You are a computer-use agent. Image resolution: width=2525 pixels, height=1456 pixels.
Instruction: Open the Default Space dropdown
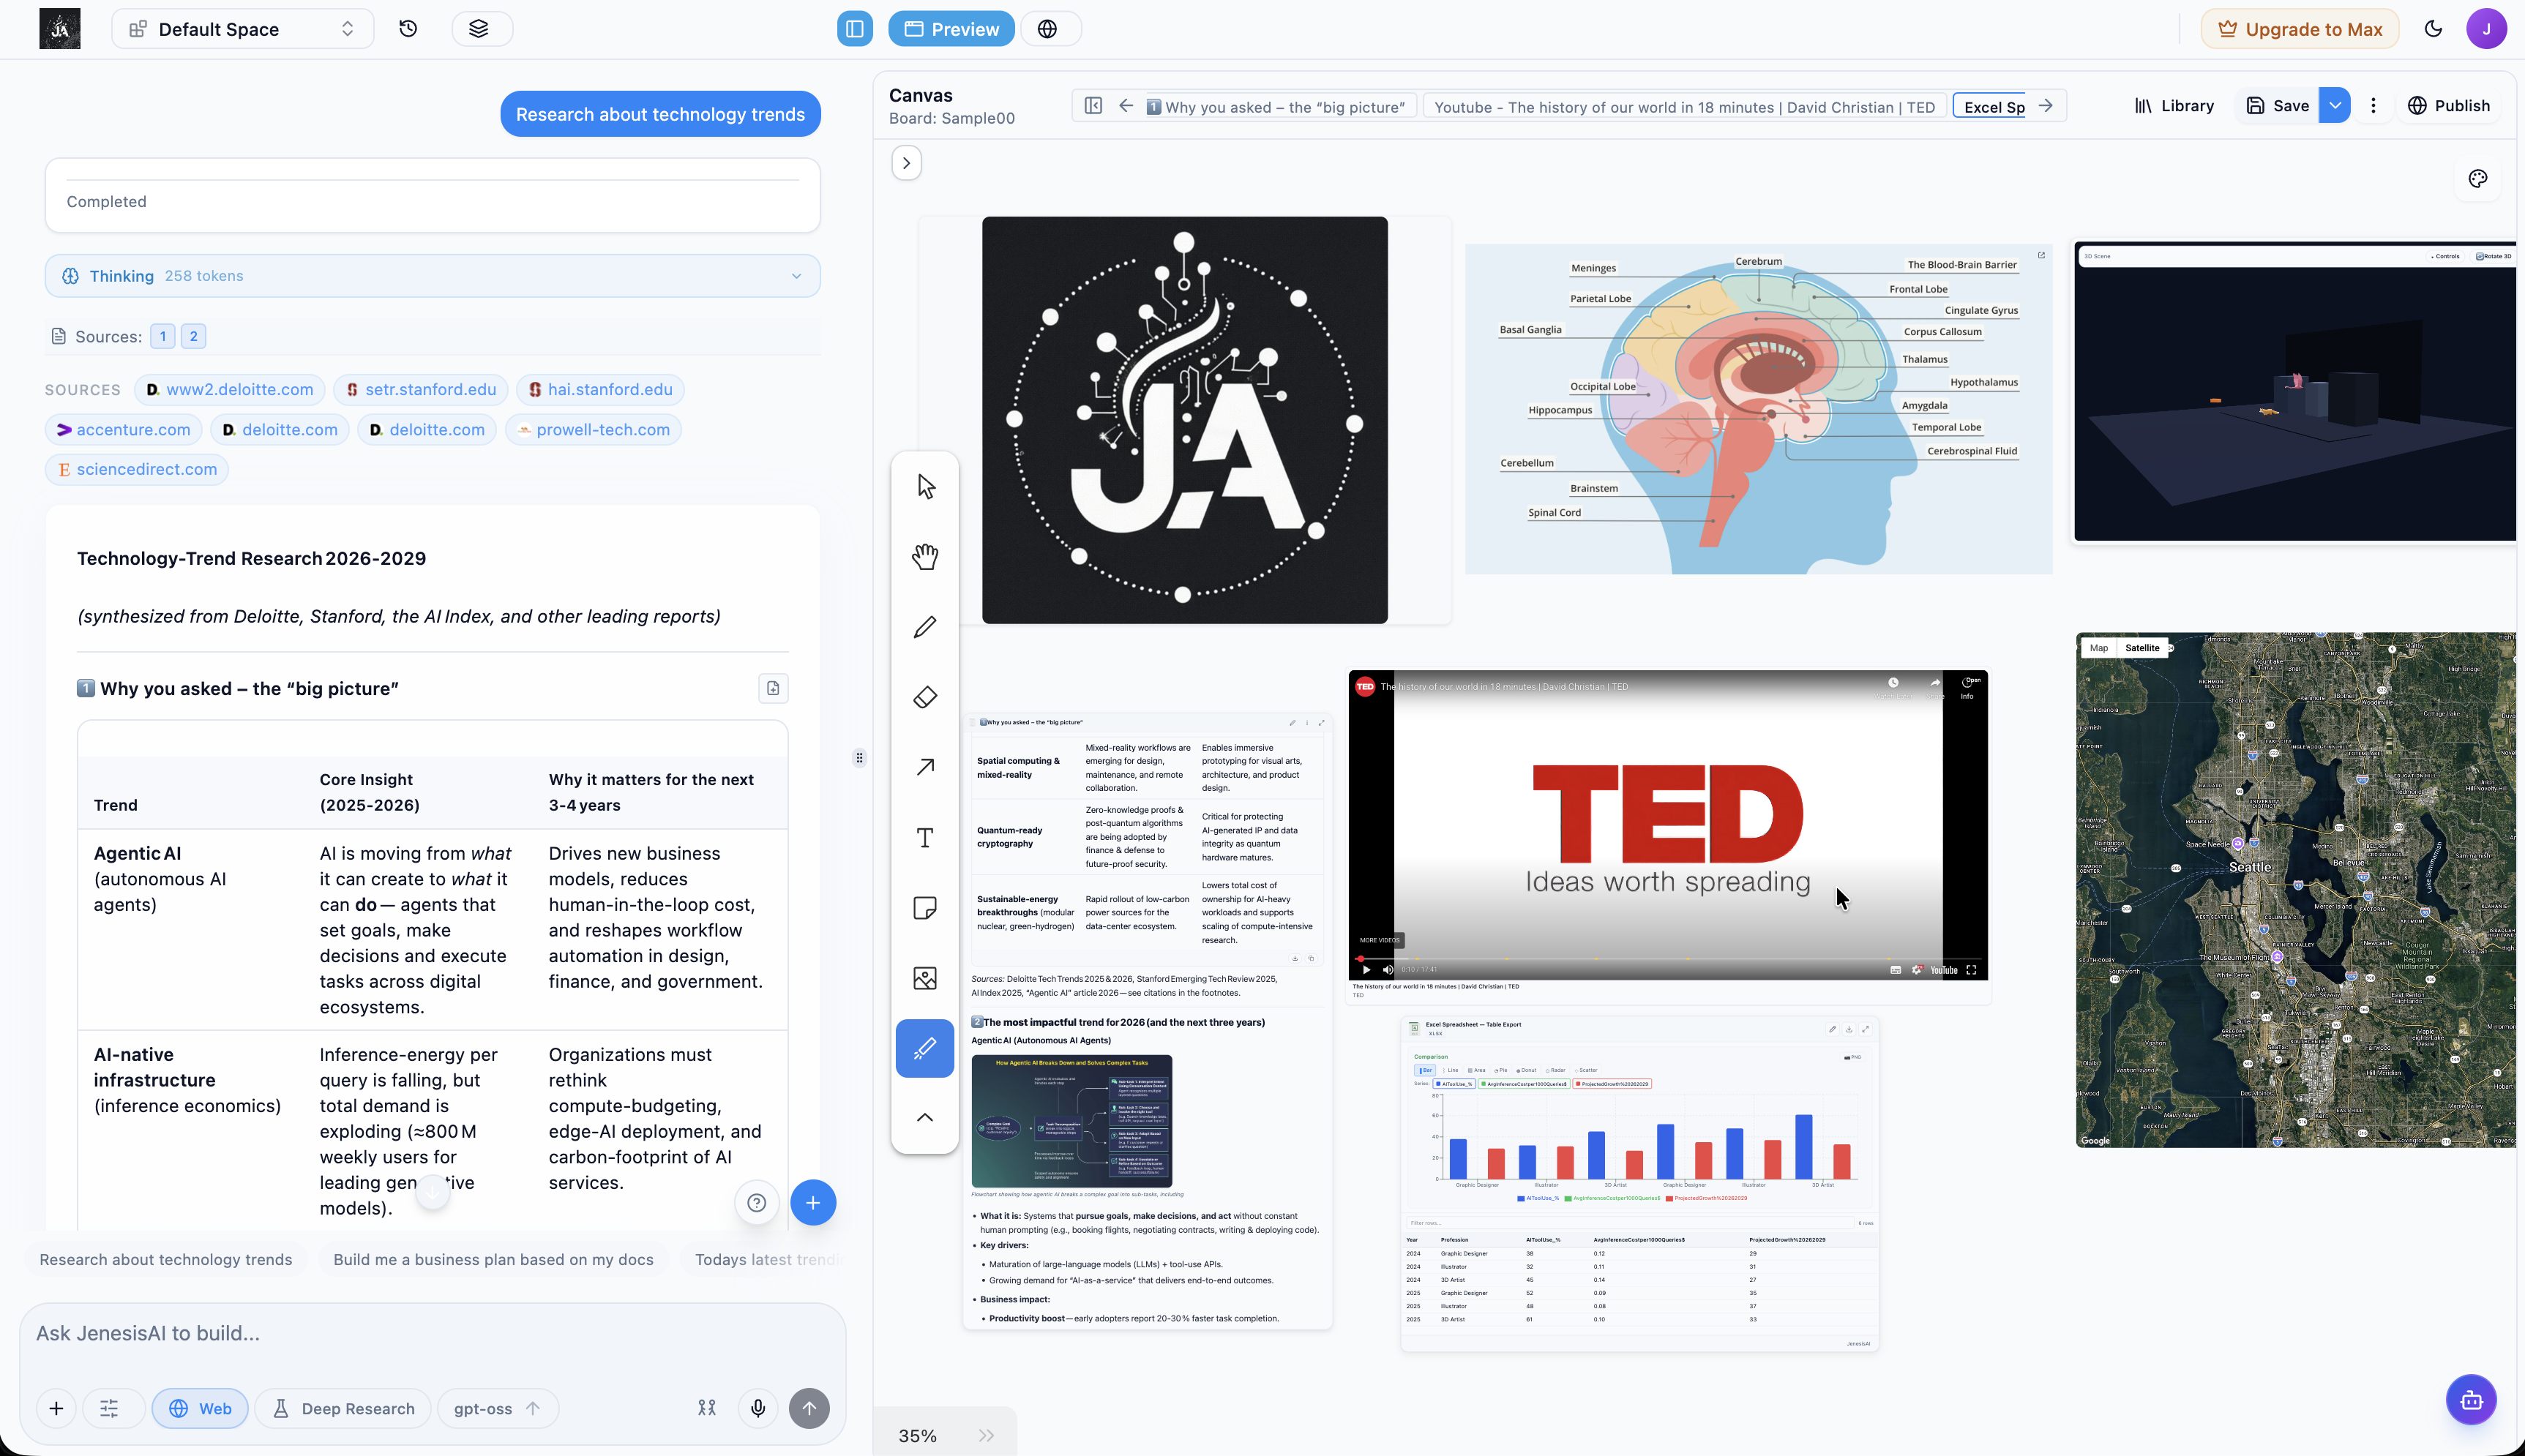(243, 29)
